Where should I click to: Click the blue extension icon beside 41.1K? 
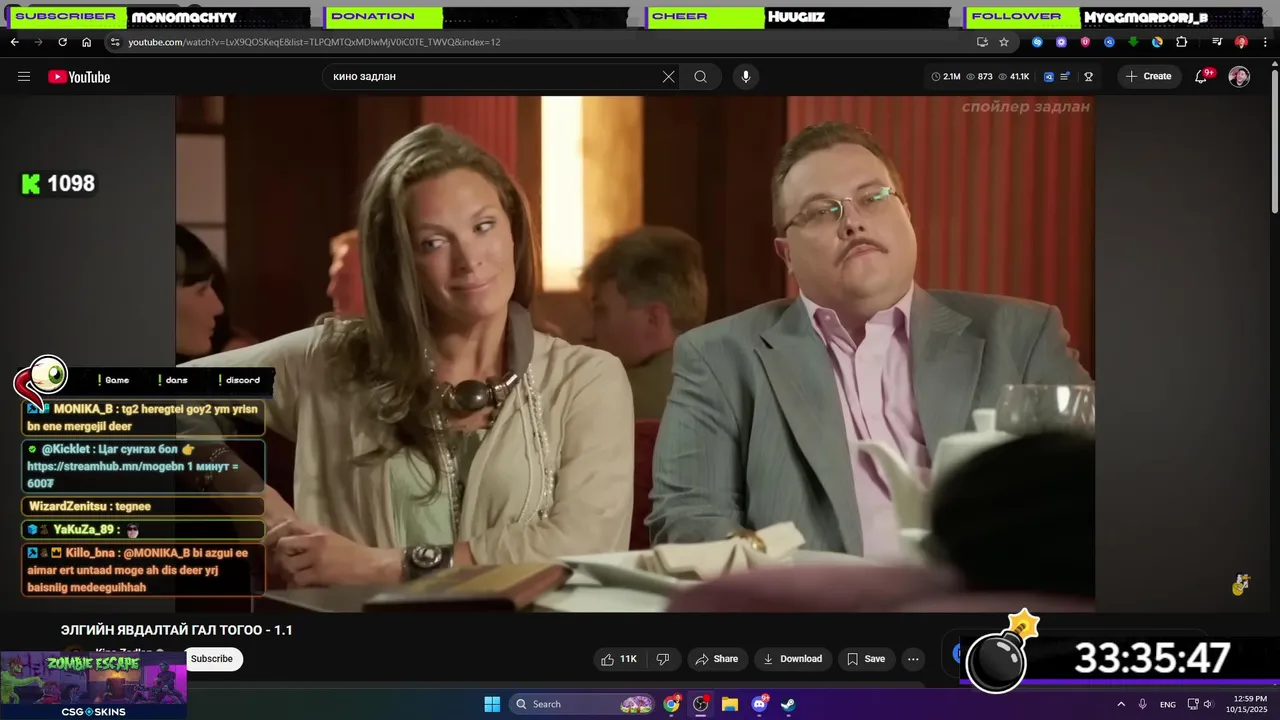1049,77
